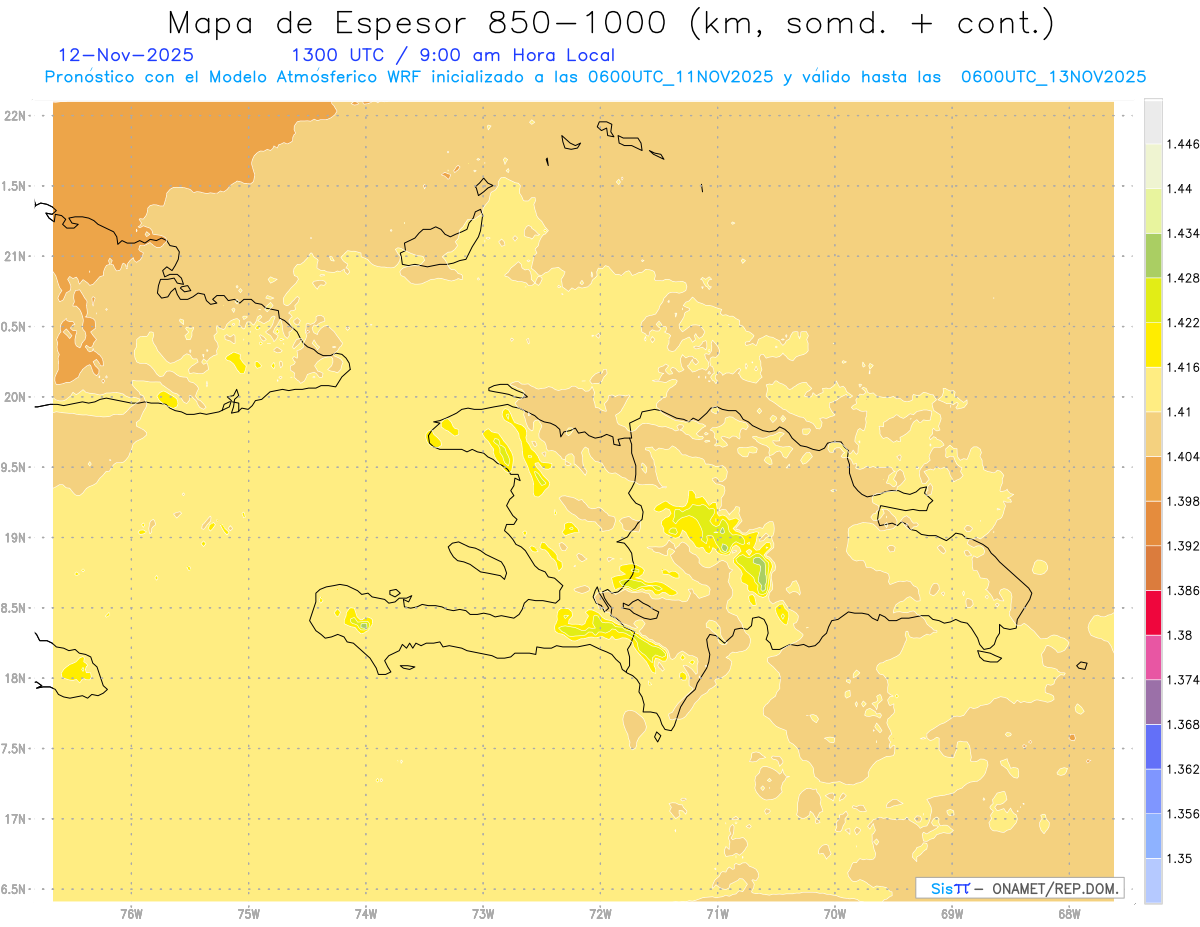
Task: Click the '73W' longitude label
Action: 483,913
